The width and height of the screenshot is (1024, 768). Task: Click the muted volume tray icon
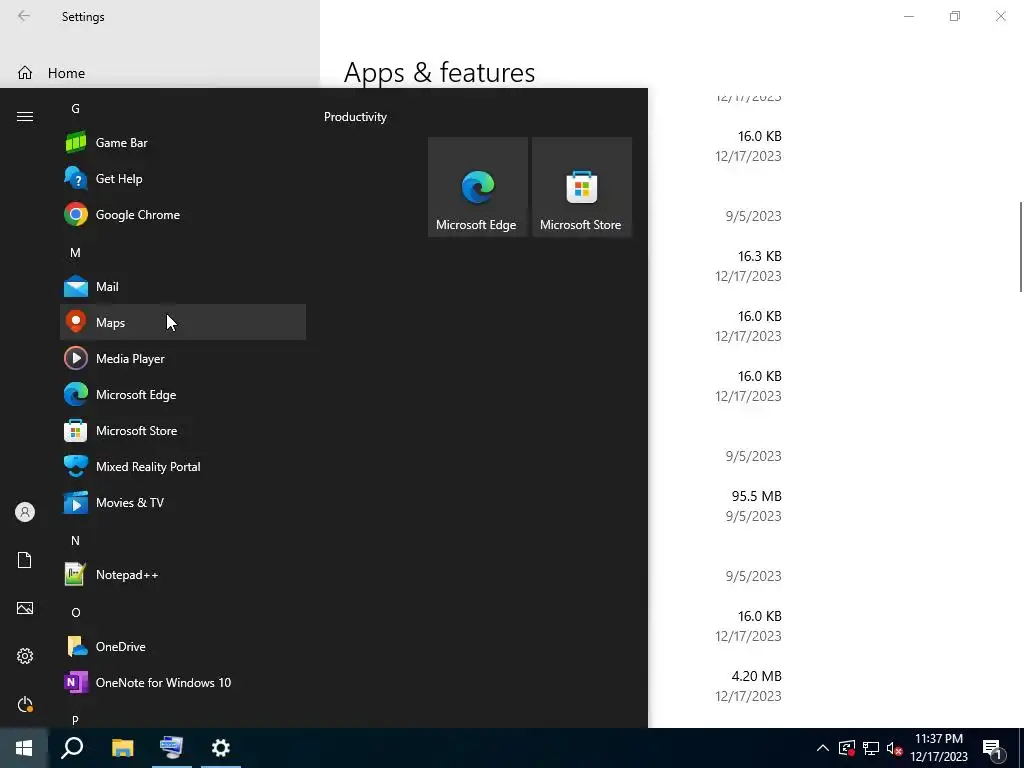click(x=894, y=748)
